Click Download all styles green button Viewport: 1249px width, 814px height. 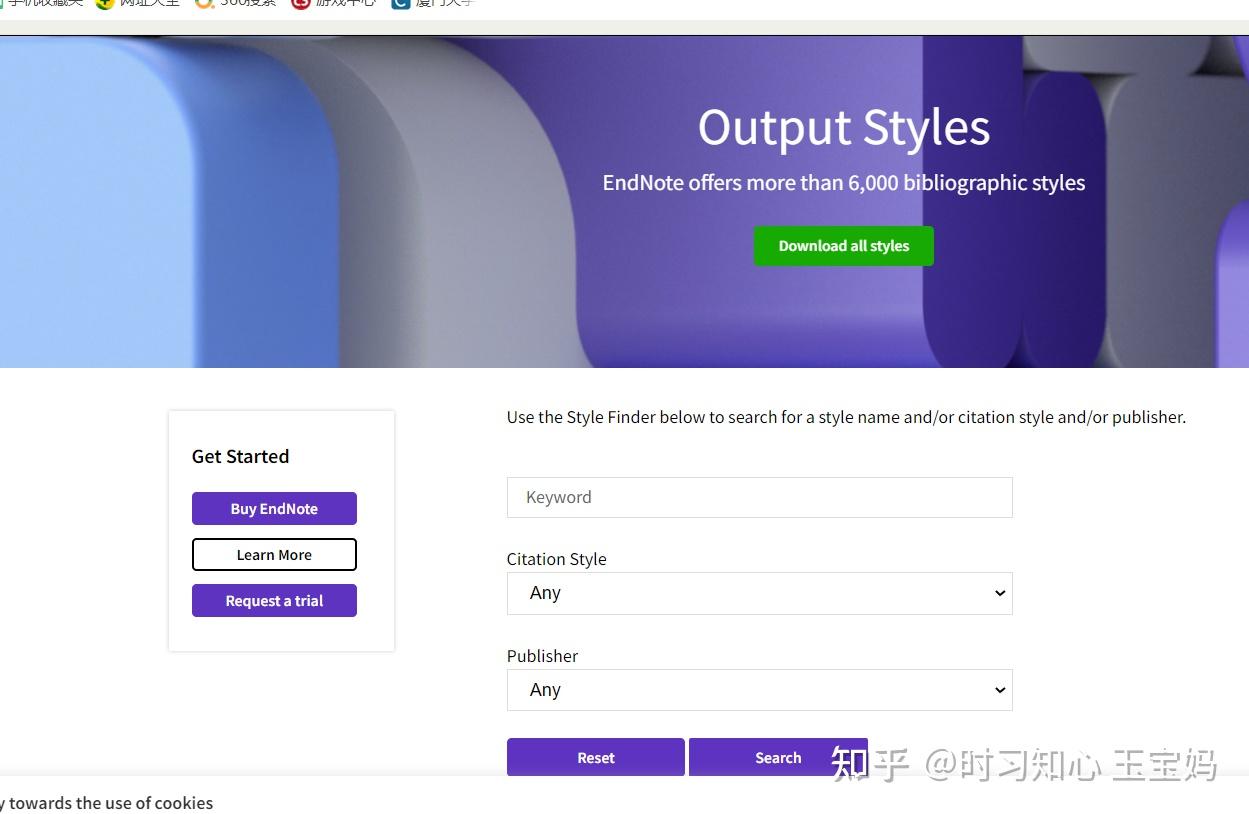843,246
